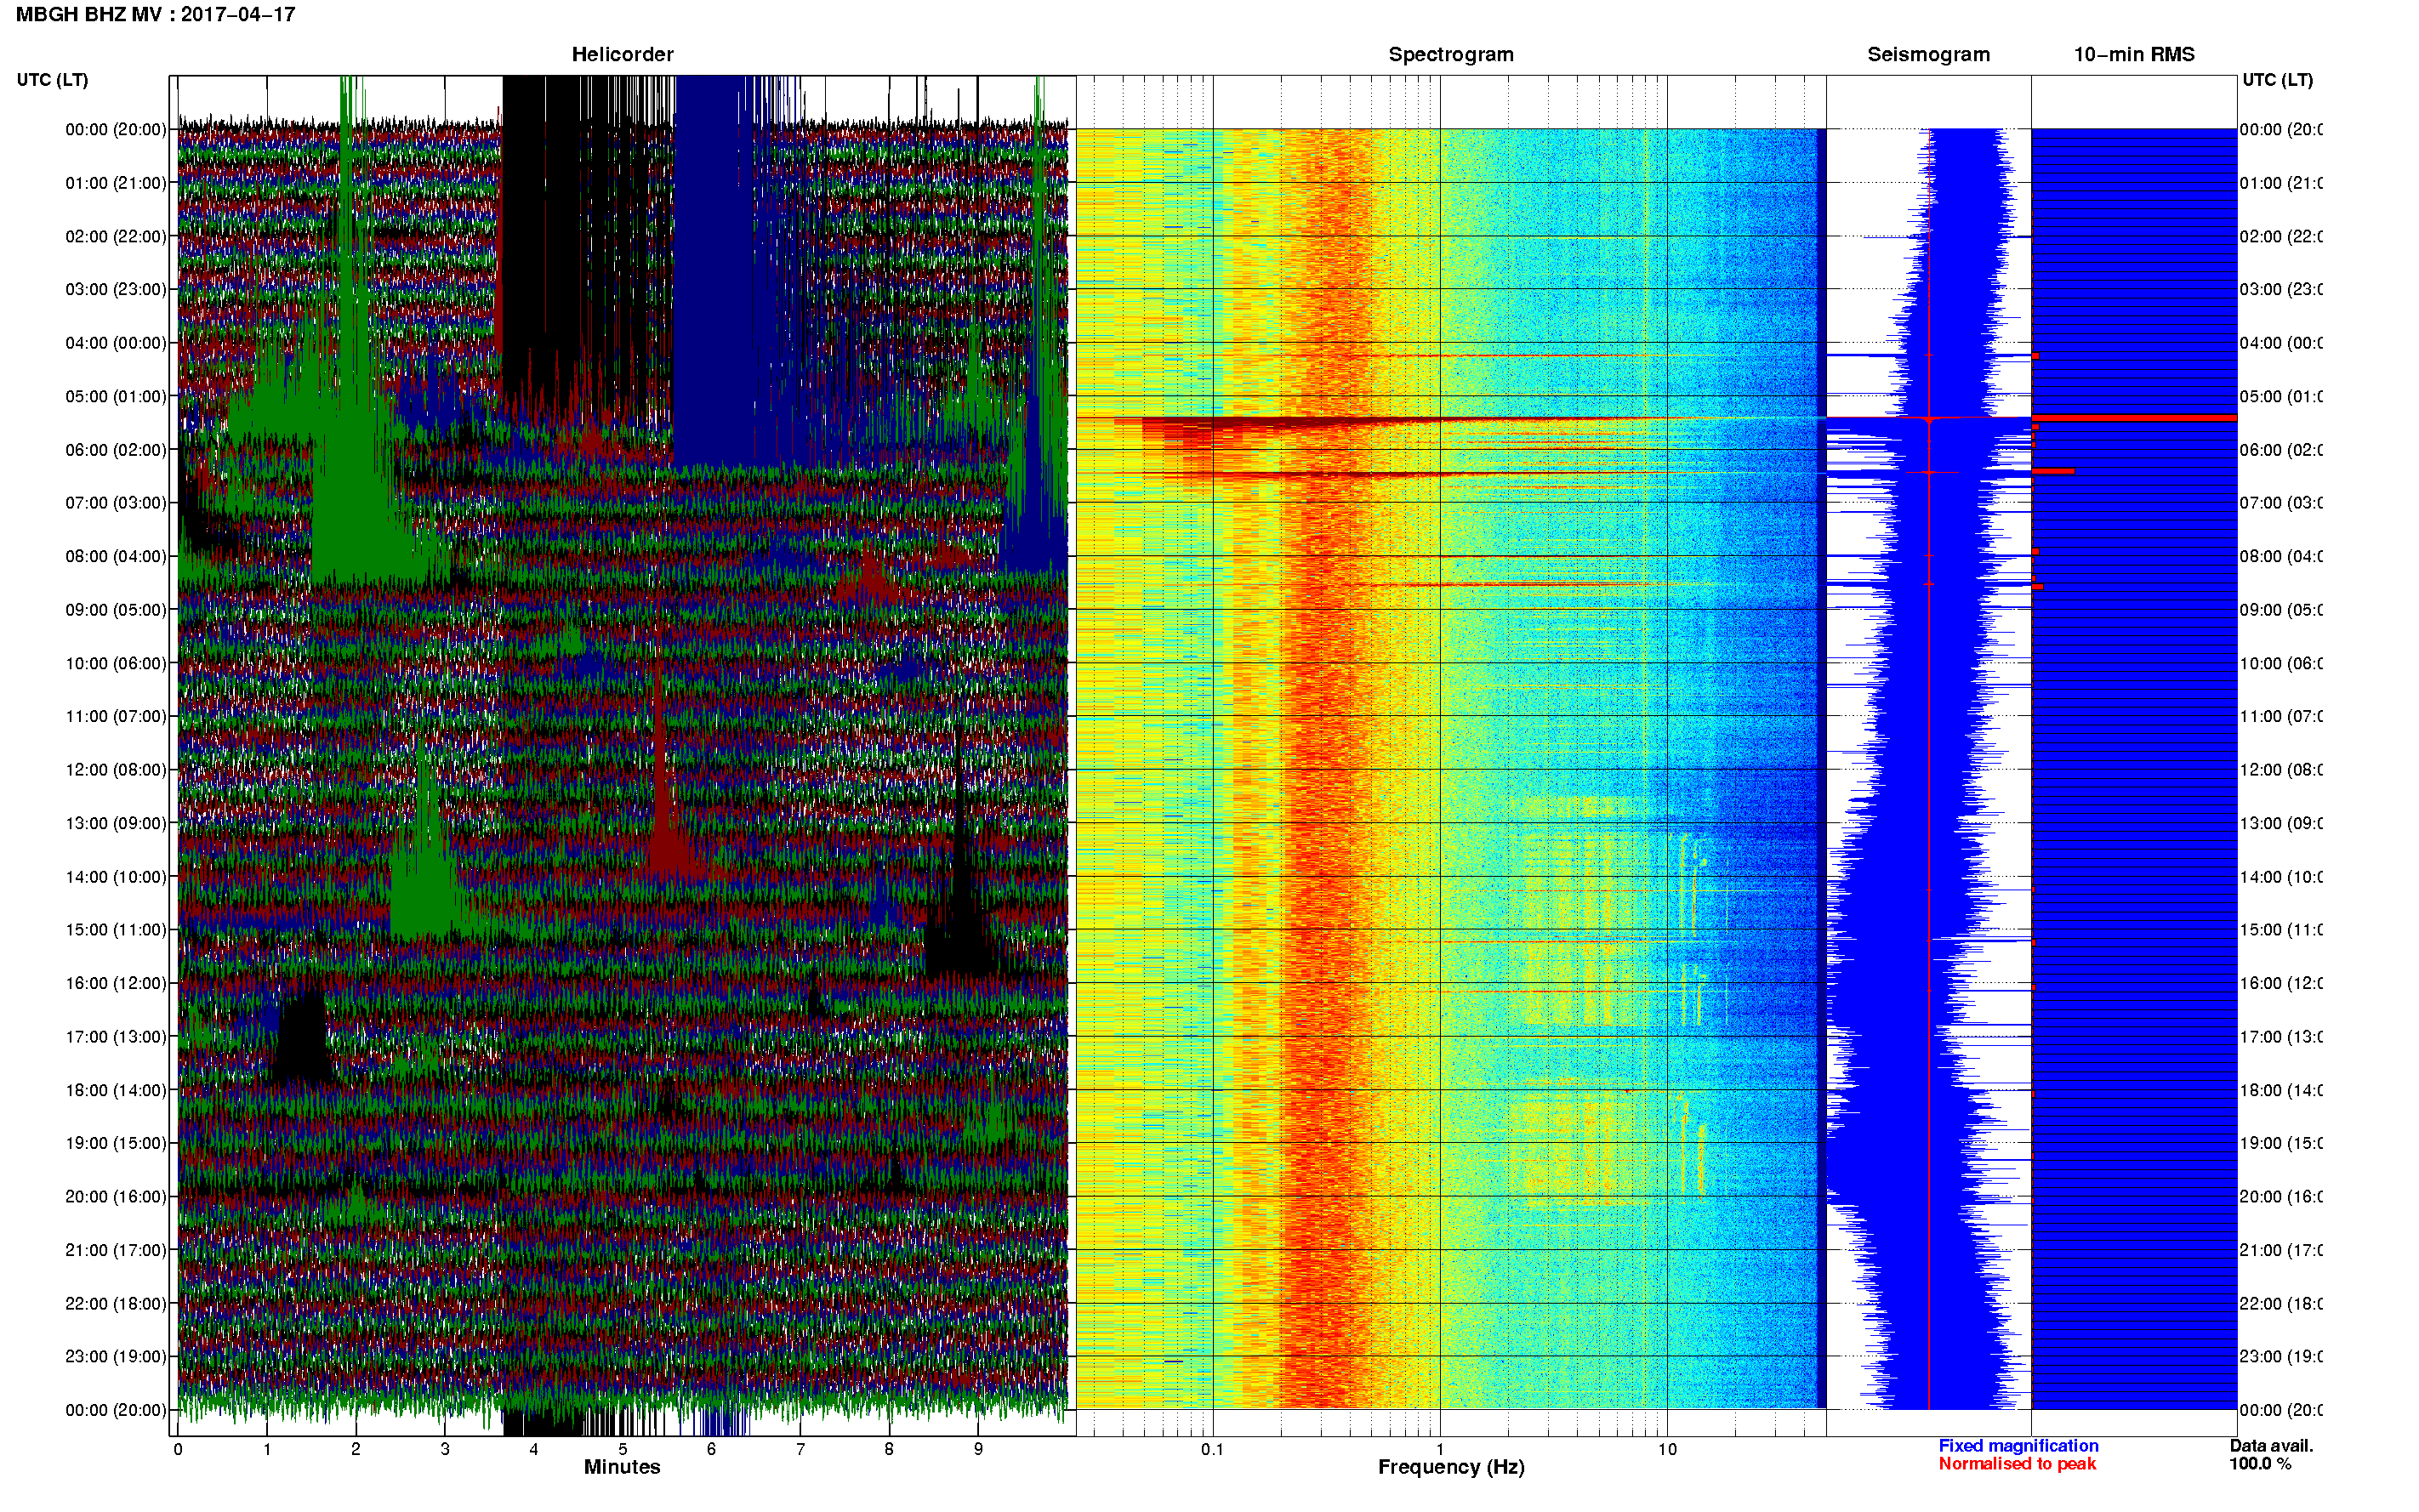The width and height of the screenshot is (2419, 1512).
Task: Click the 'Minutes' axis label
Action: coord(622,1467)
